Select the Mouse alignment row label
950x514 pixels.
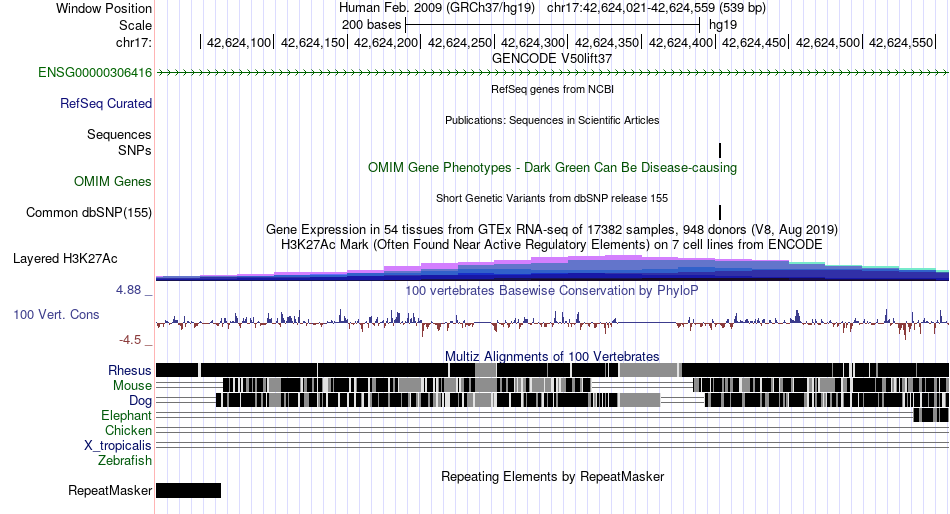[x=132, y=386]
